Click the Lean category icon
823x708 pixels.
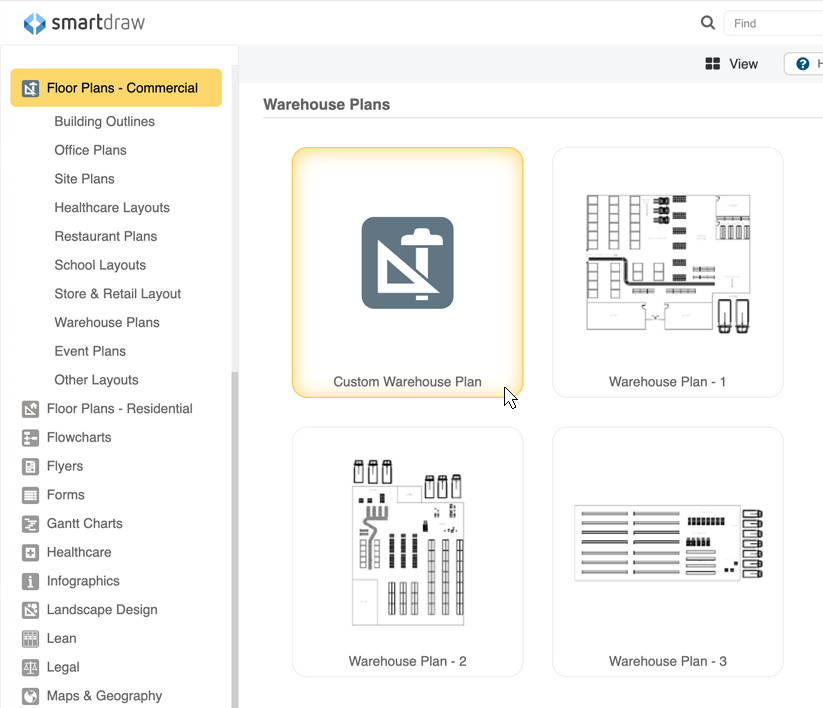pyautogui.click(x=30, y=638)
